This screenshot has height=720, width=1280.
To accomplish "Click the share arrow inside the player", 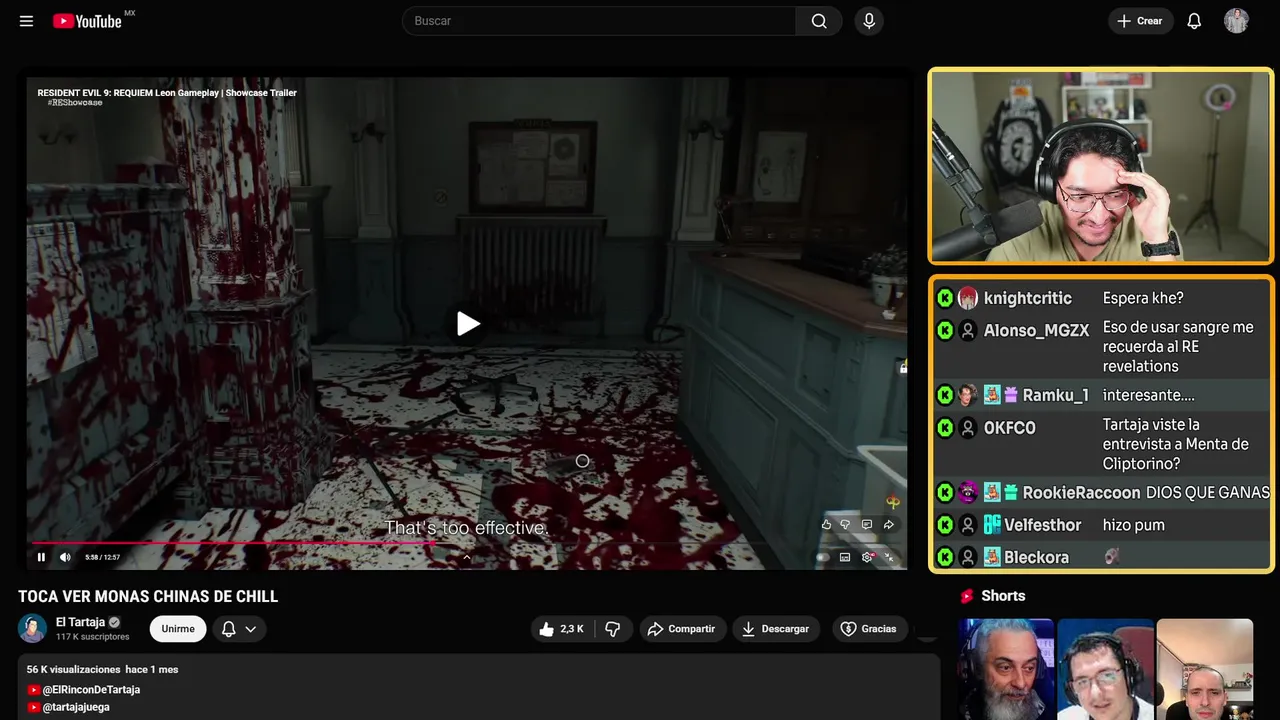I will click(888, 524).
